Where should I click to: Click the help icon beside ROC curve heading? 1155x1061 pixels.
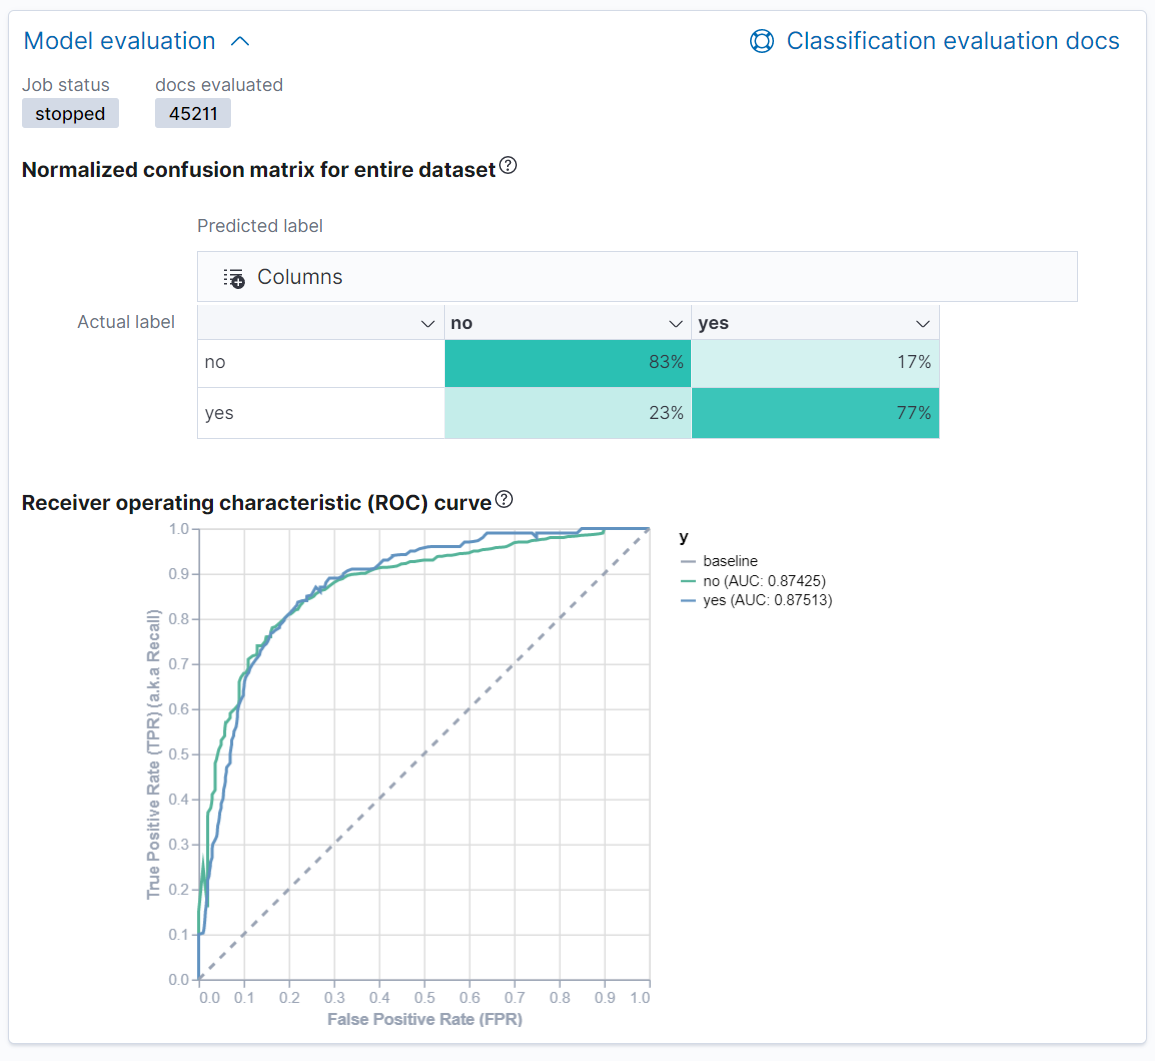[x=504, y=498]
